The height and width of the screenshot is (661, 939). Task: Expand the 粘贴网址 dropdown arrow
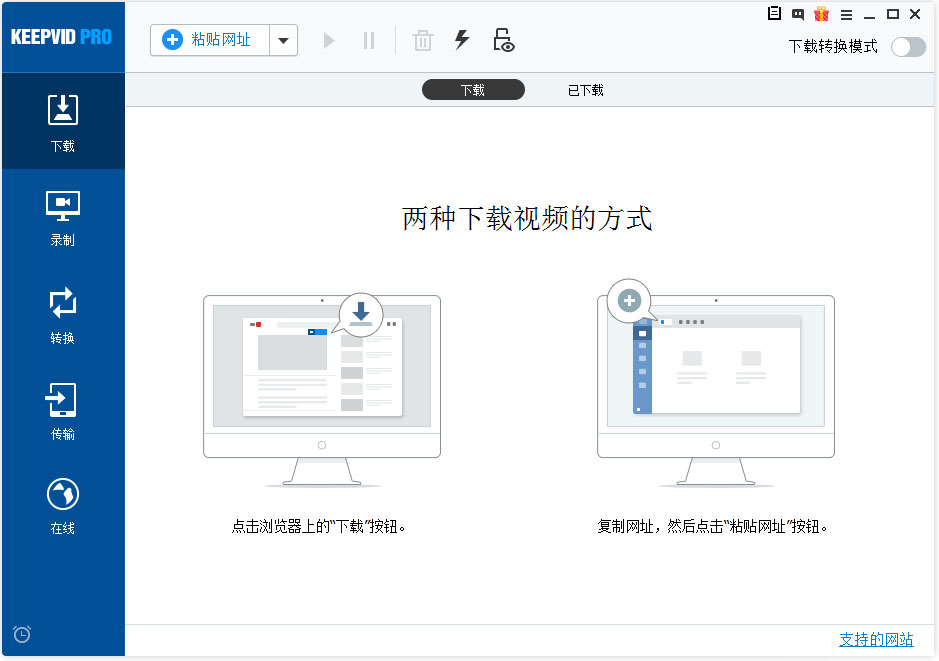(x=283, y=41)
